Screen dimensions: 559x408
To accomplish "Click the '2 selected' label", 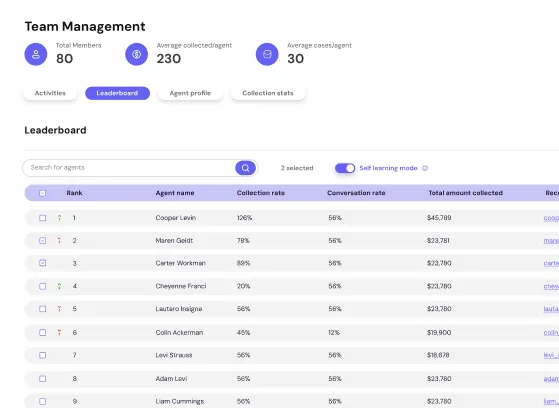I will pos(297,168).
